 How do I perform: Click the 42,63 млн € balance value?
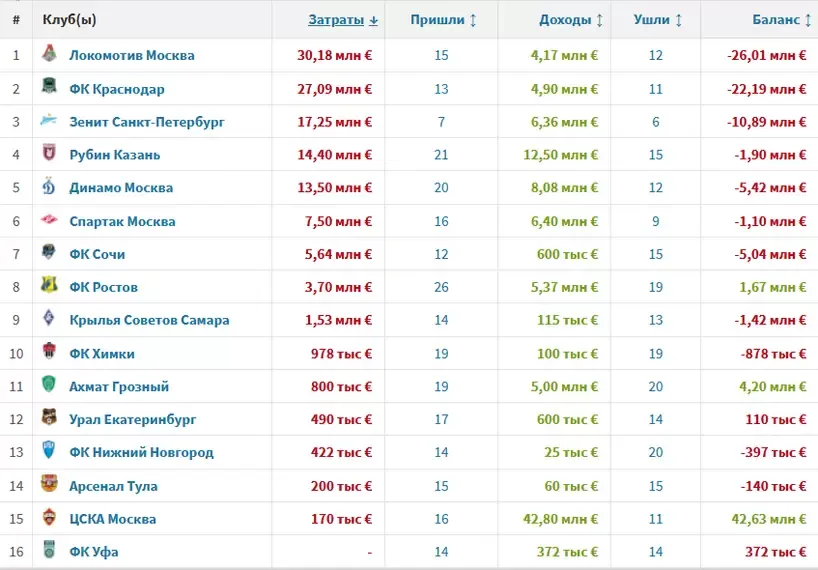[x=769, y=519]
